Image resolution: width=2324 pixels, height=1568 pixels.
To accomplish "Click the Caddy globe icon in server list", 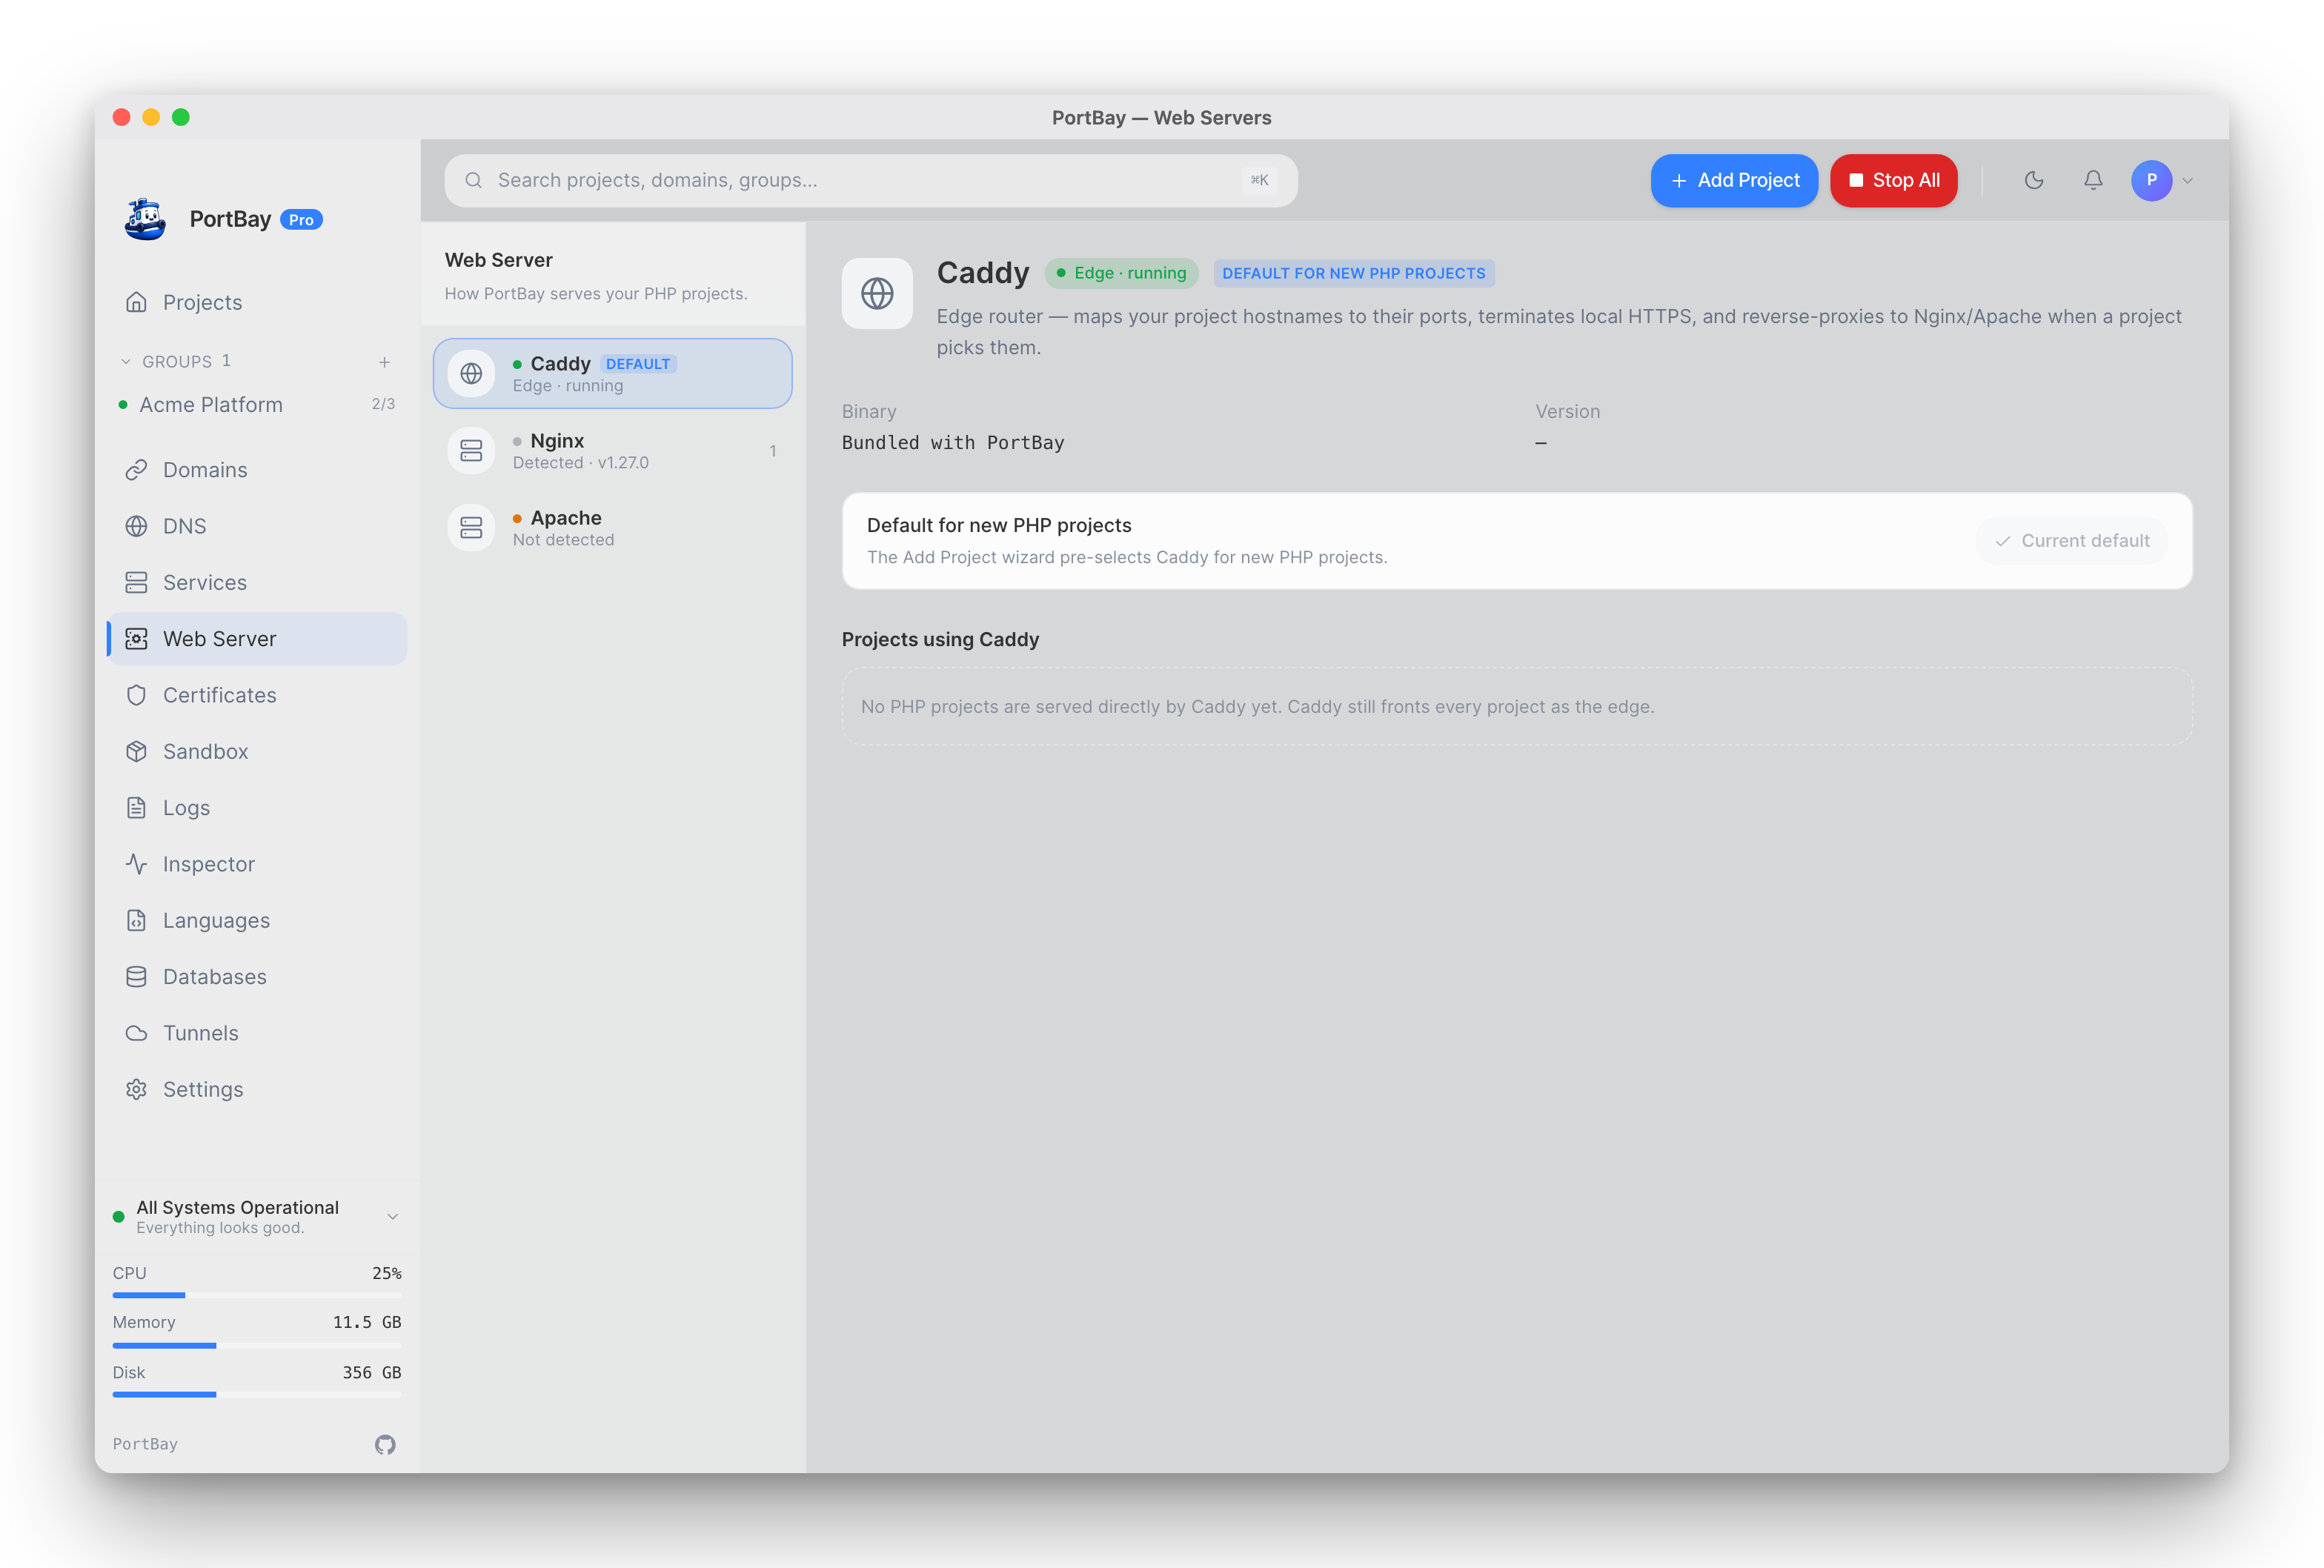I will pos(471,373).
